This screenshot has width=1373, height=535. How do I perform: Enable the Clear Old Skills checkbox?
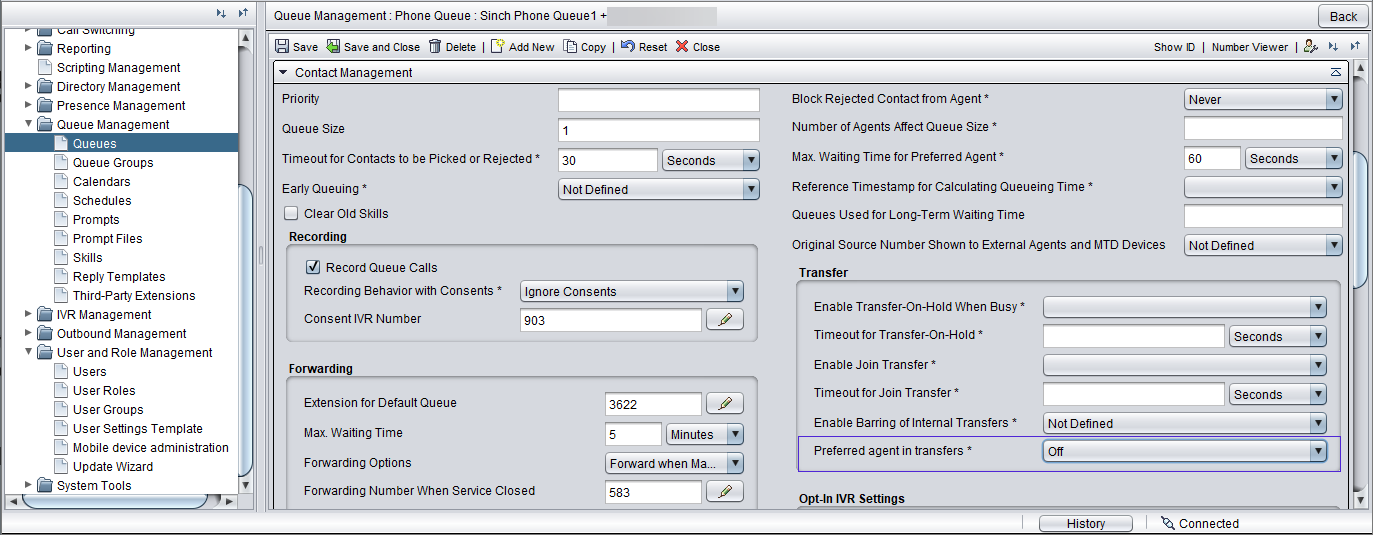(291, 213)
